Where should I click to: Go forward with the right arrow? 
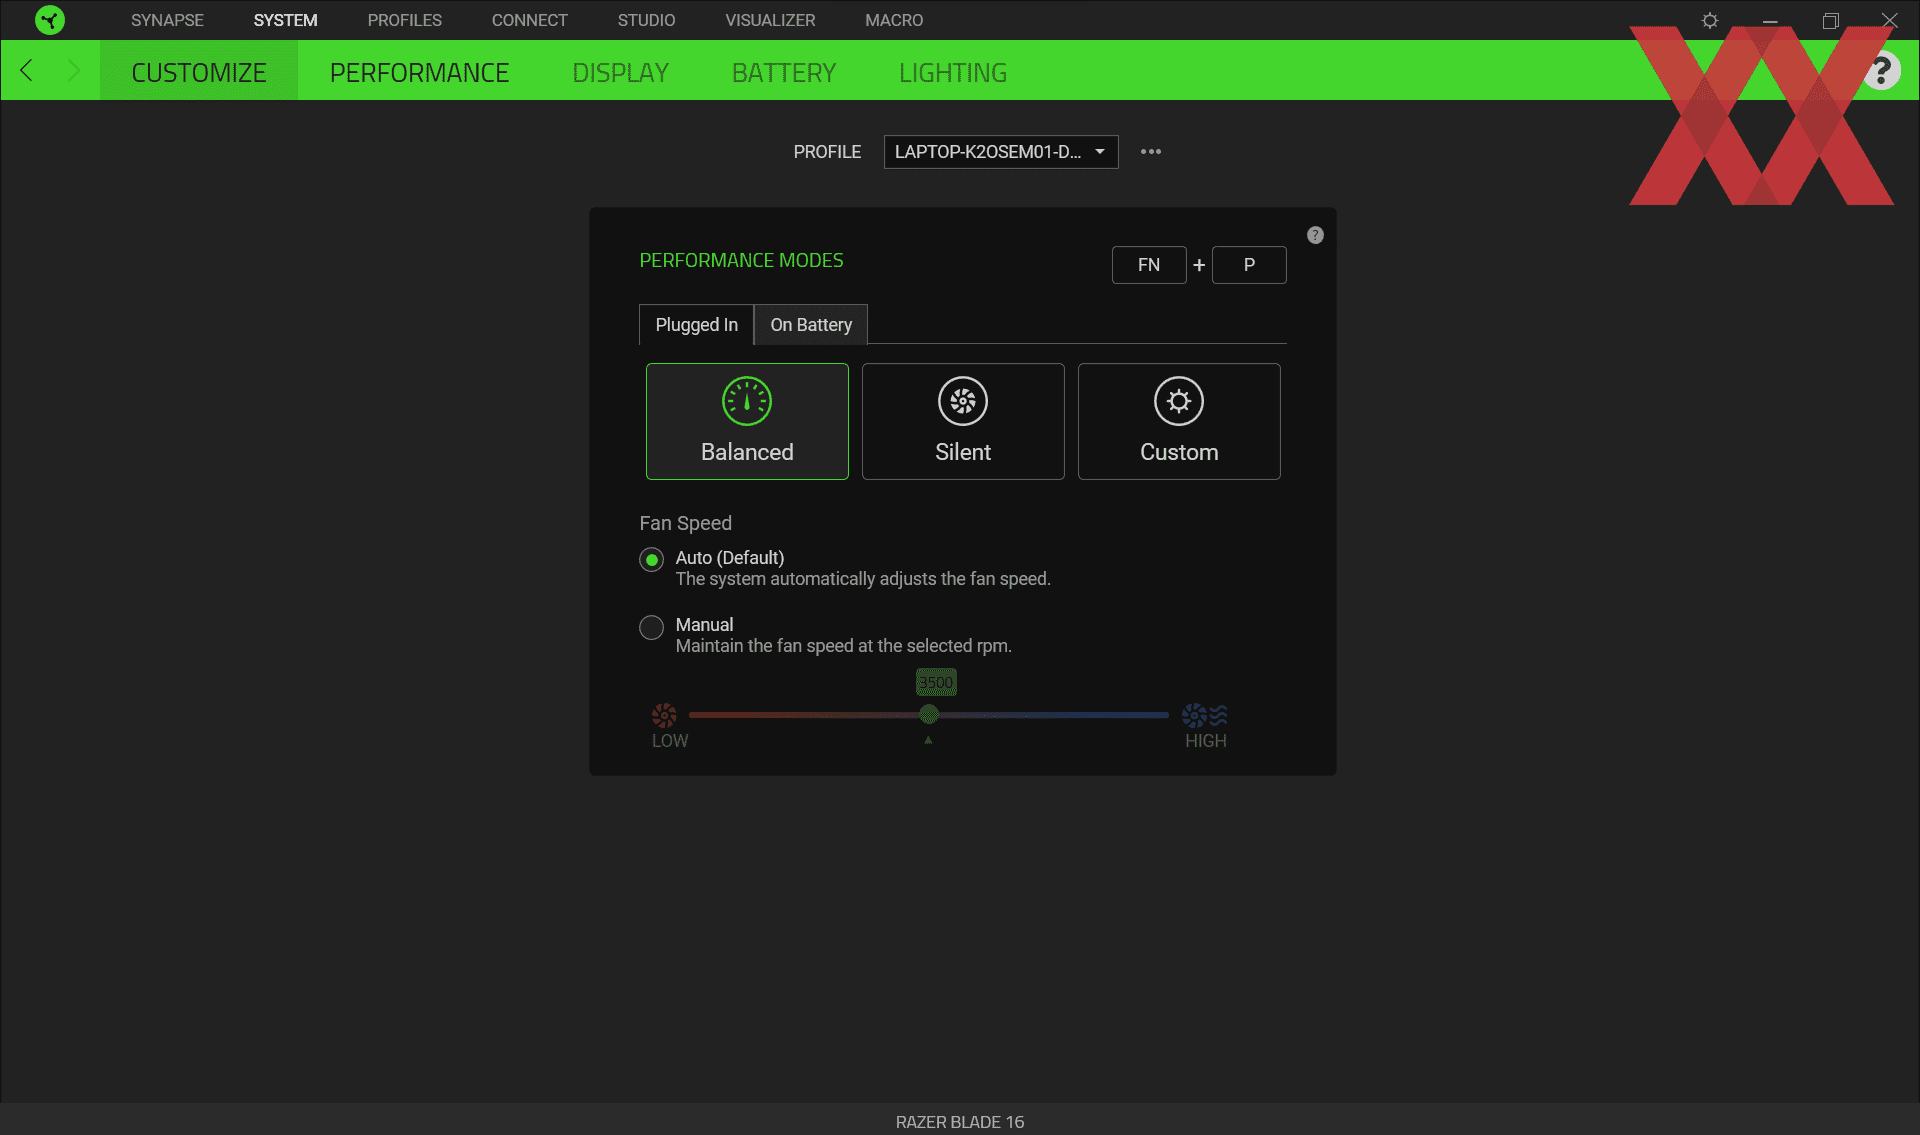coord(73,70)
